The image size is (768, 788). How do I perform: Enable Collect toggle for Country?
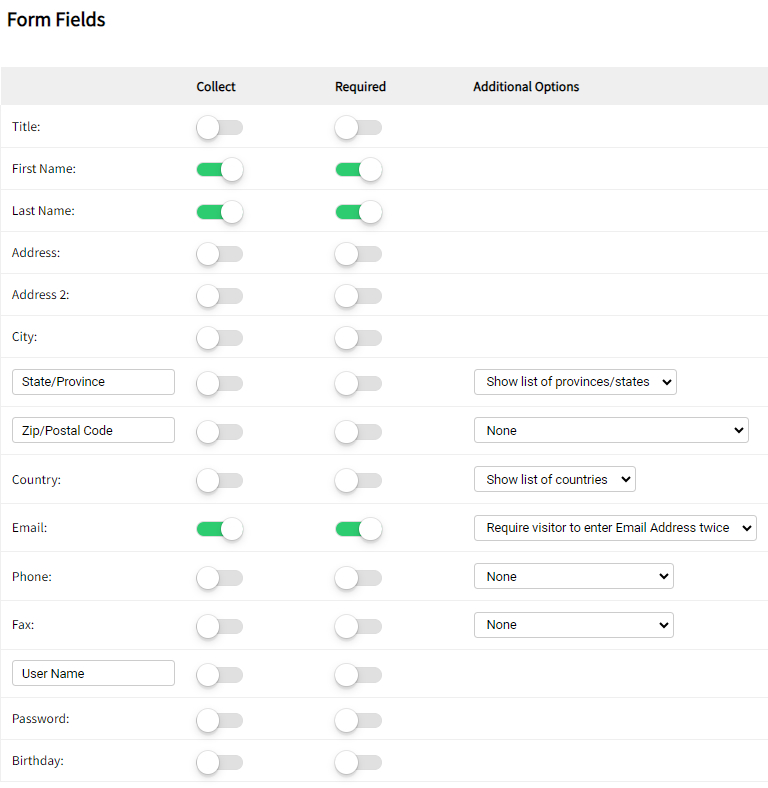[x=220, y=480]
